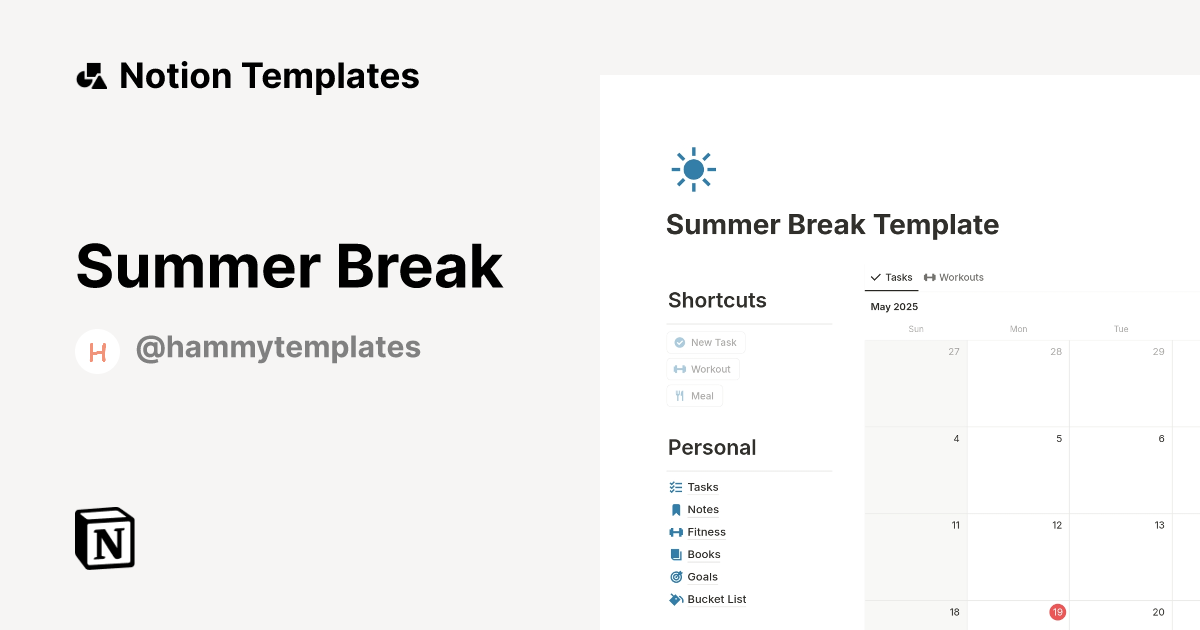This screenshot has height=630, width=1200.
Task: Select the red 19 date marker
Action: [x=1057, y=611]
